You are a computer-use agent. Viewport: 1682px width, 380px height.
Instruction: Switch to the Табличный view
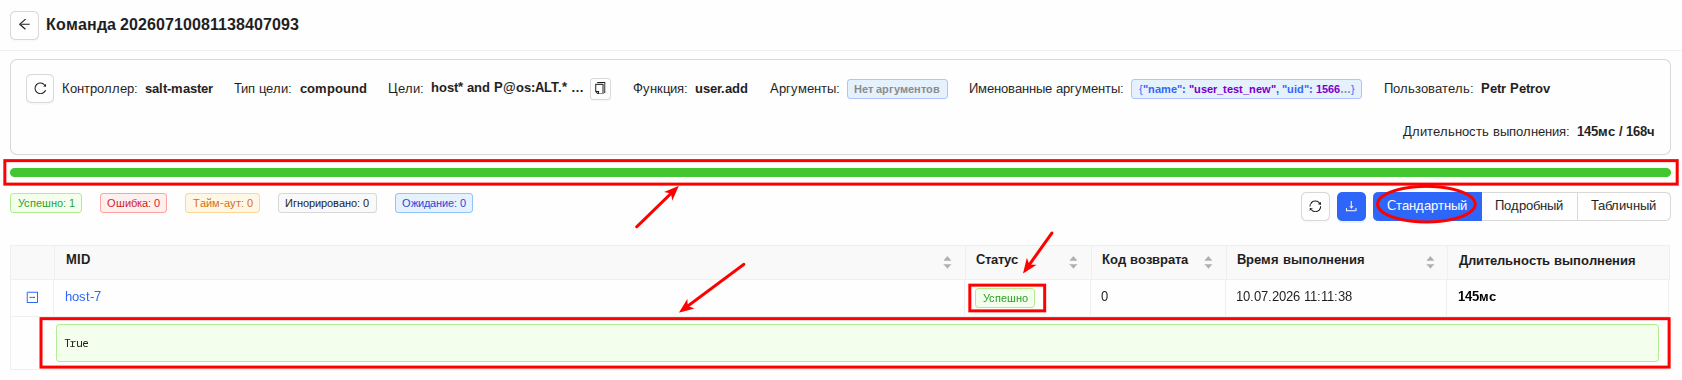[1623, 206]
